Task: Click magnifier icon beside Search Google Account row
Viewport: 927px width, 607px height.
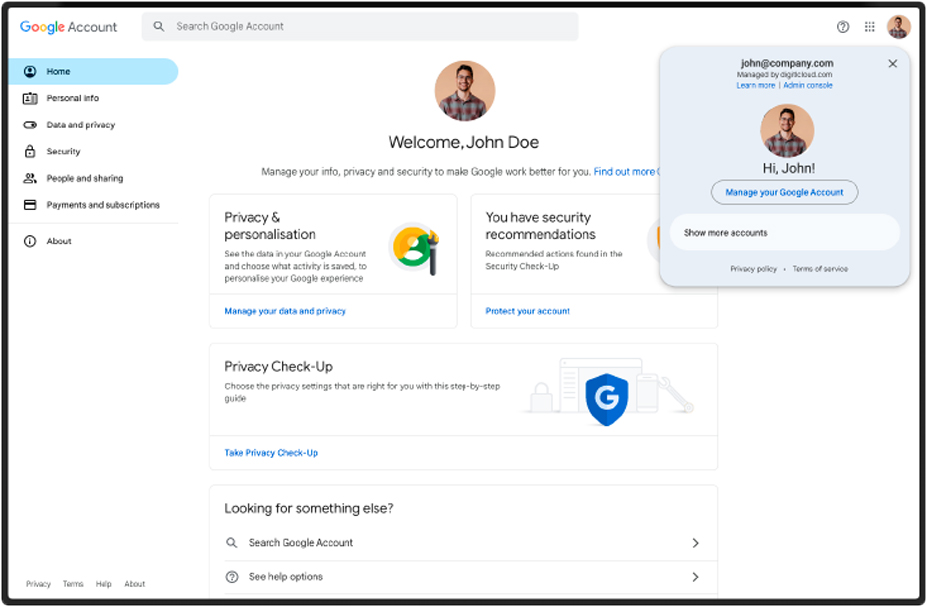Action: click(232, 543)
